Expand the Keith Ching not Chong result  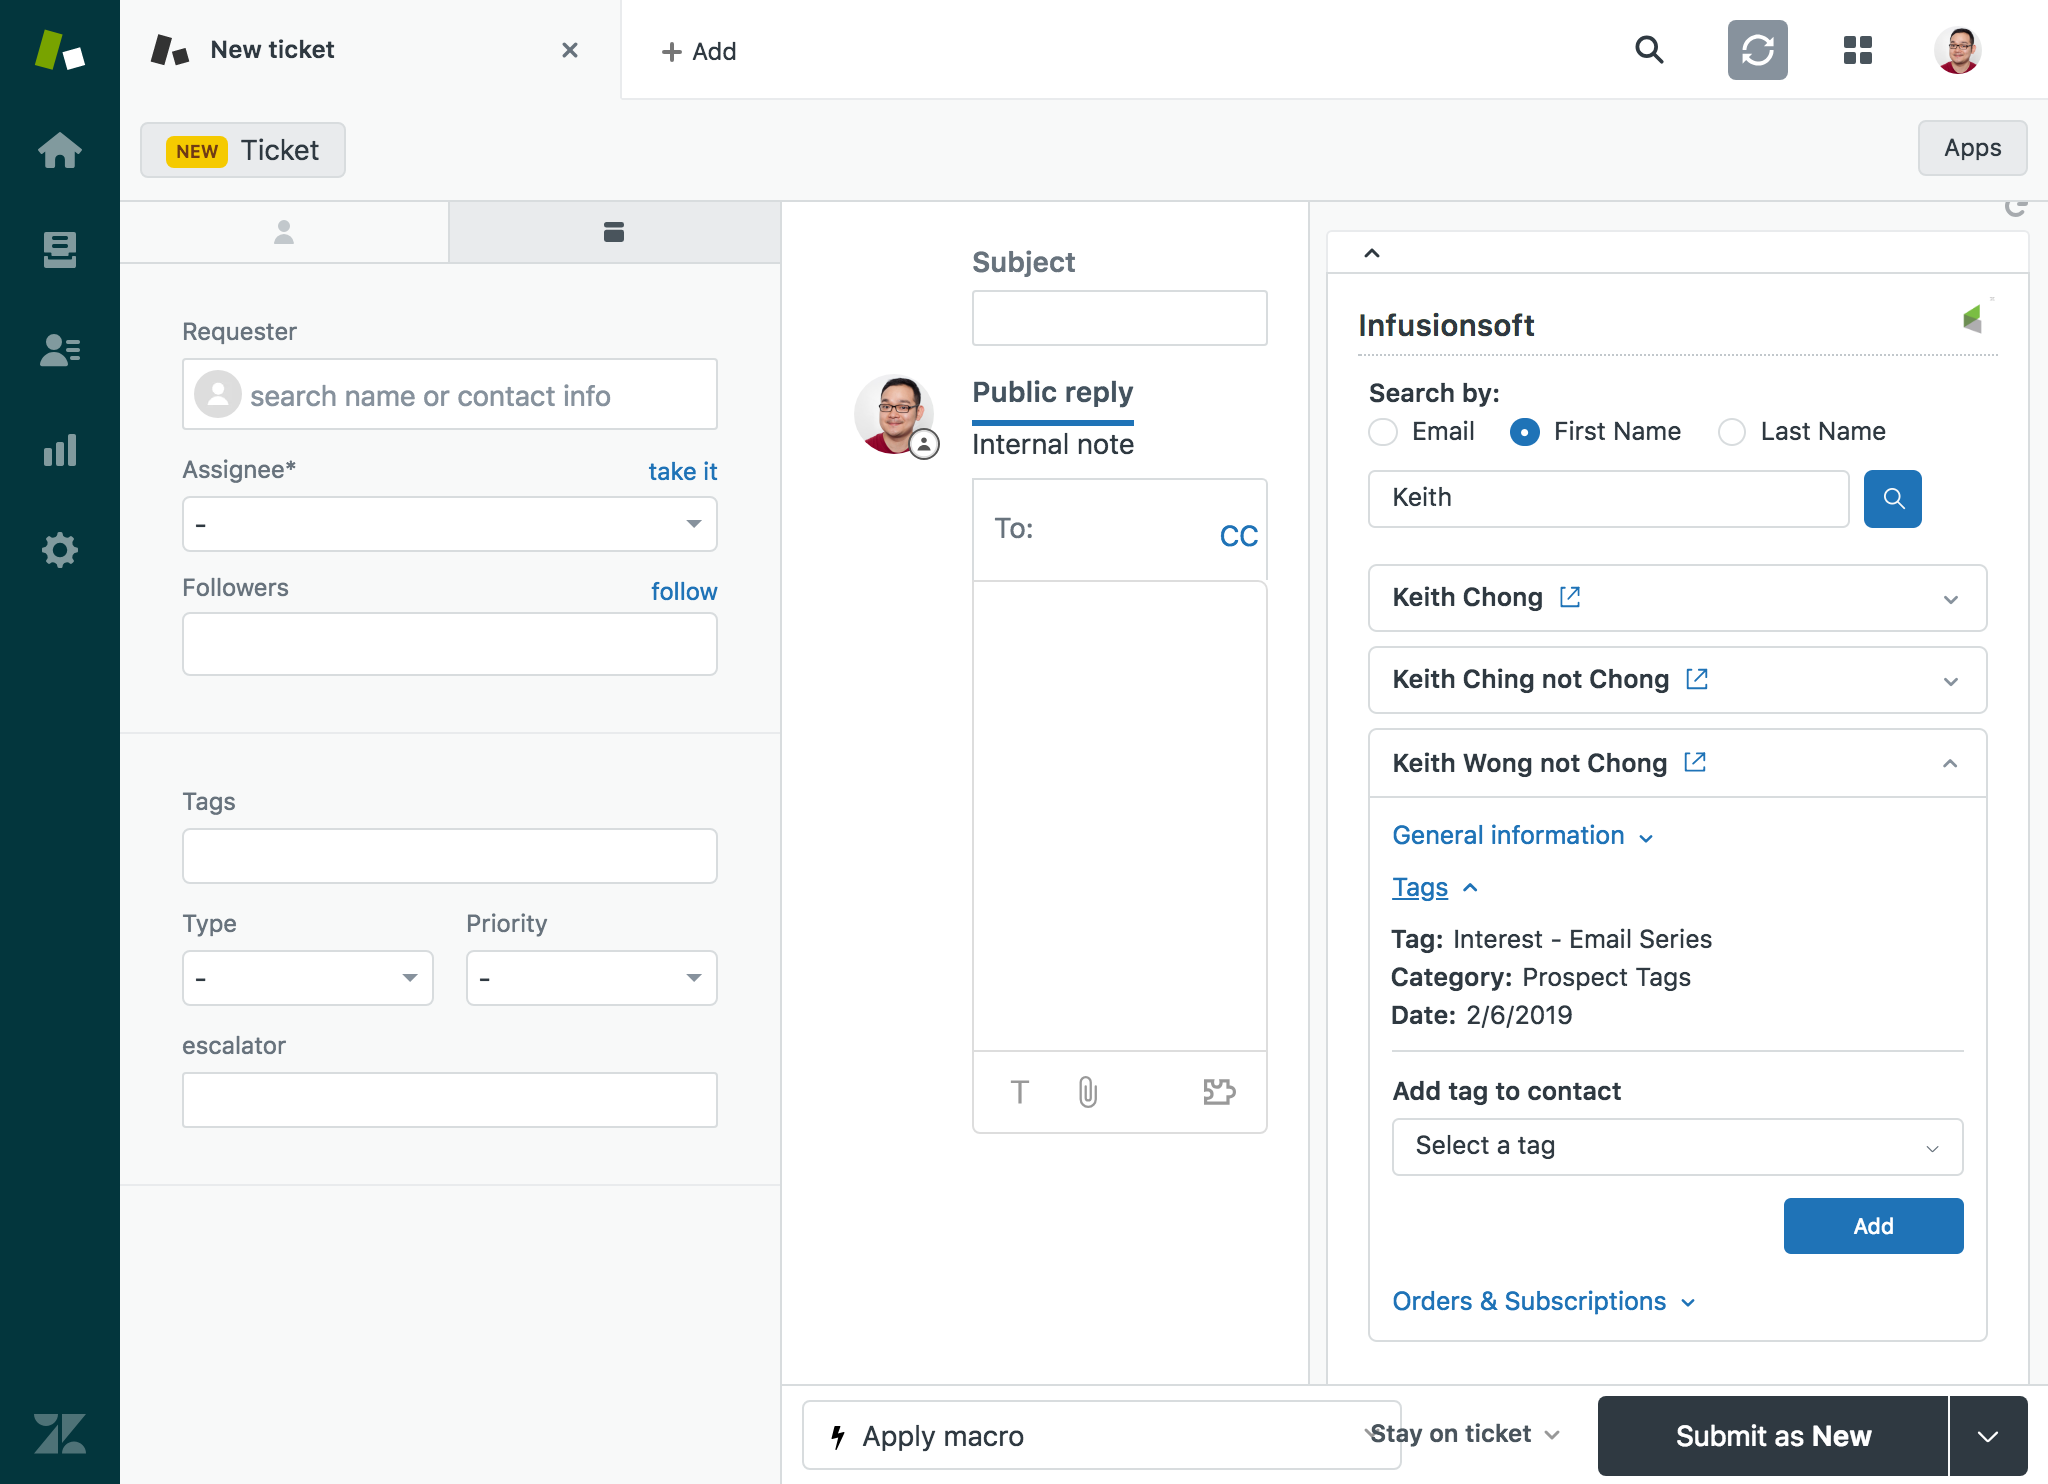pyautogui.click(x=1950, y=681)
